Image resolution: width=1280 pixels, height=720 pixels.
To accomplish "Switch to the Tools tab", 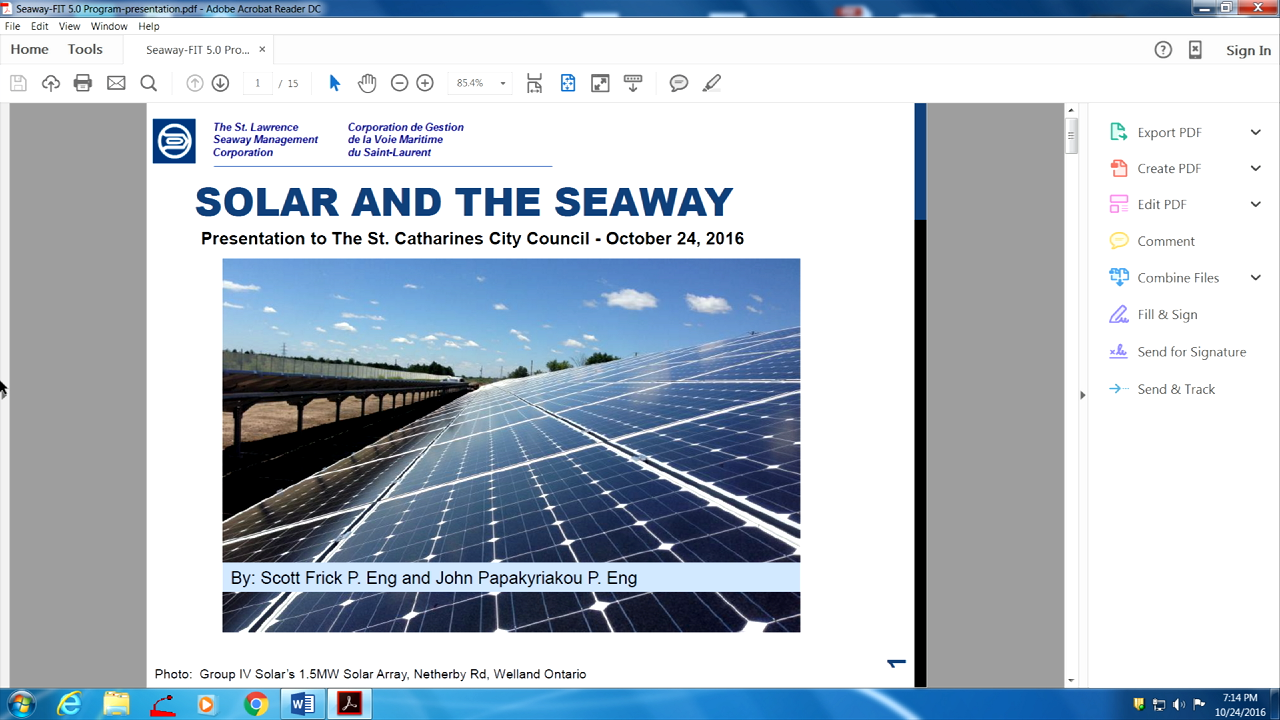I will click(x=85, y=49).
